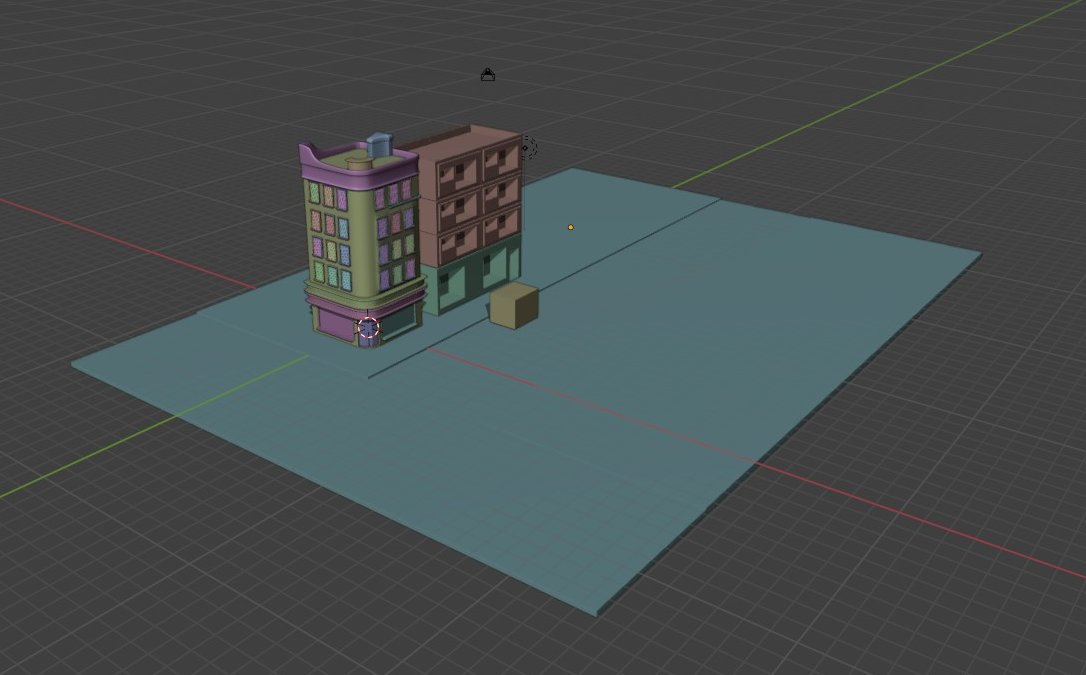1086x675 pixels.
Task: Select the tan cube in front of buildings
Action: [x=514, y=305]
